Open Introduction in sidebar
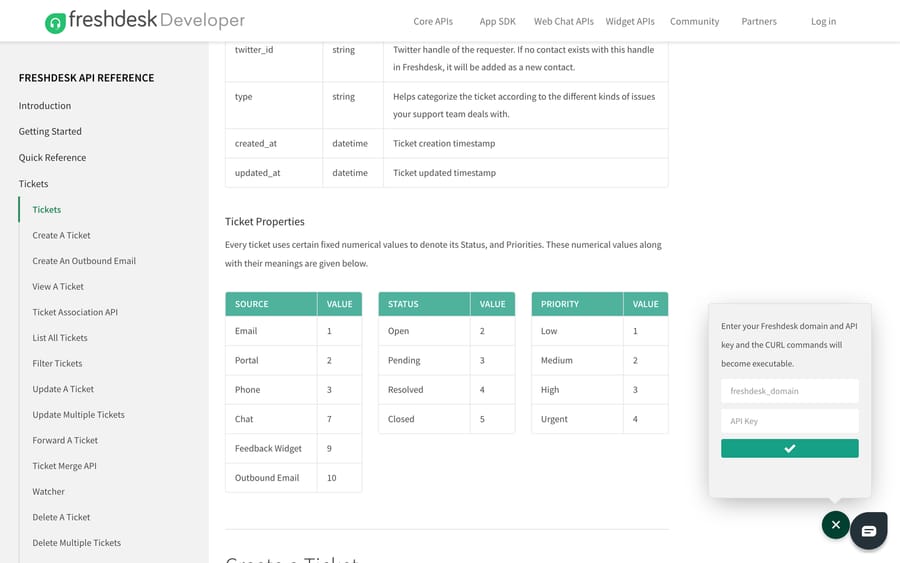Viewport: 900px width, 563px height. (45, 106)
